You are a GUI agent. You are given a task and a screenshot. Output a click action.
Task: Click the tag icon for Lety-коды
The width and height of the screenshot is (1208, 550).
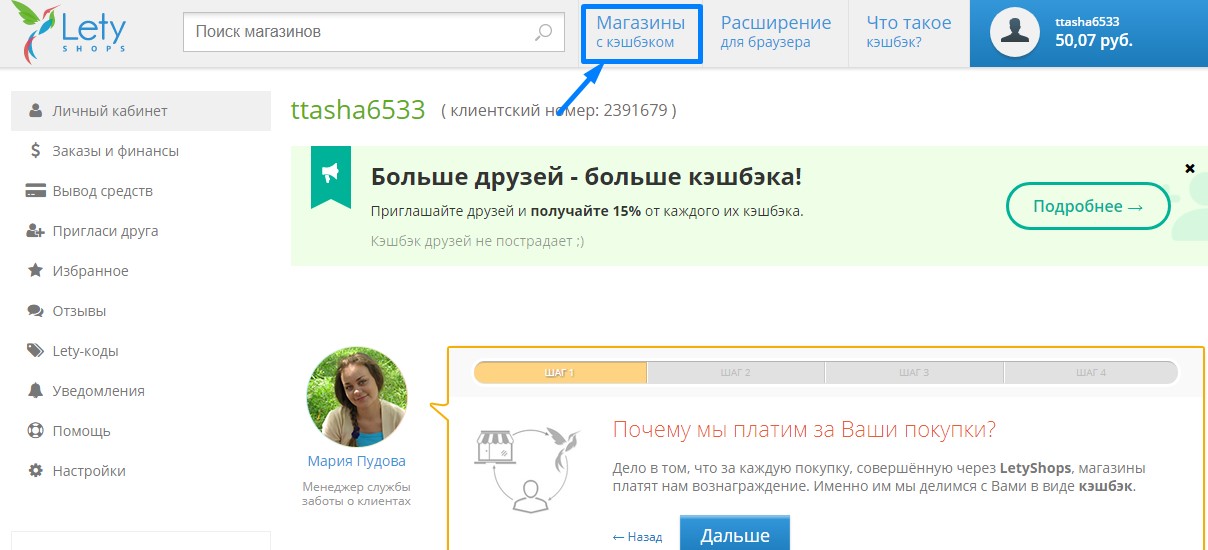35,351
